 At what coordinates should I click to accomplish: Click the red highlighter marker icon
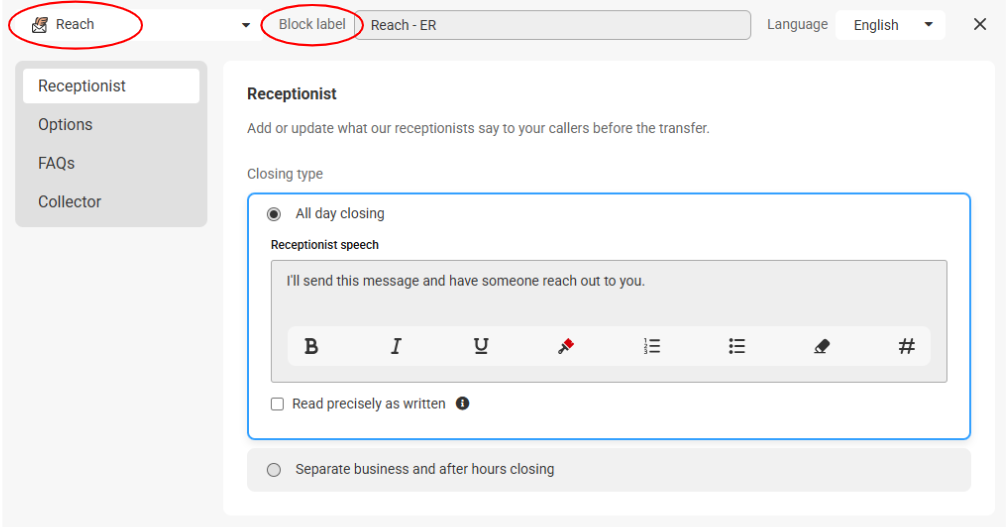(x=566, y=347)
